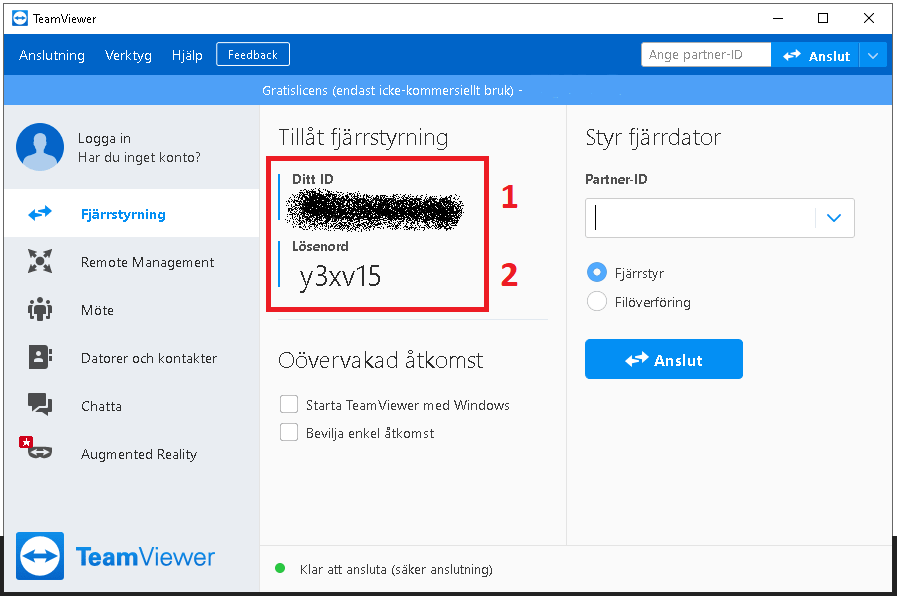Click the Tillåt fjärrstyrning heading
The width and height of the screenshot is (897, 596).
363,137
